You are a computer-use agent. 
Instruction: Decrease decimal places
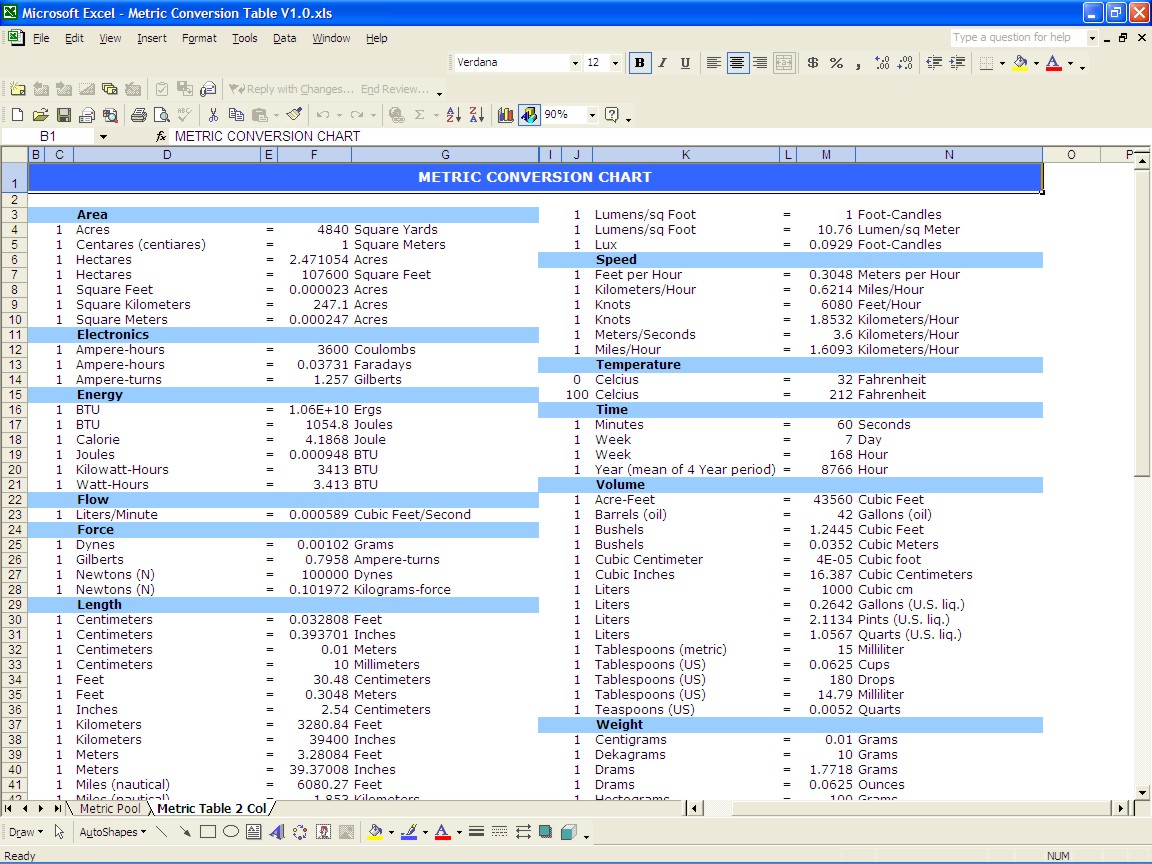click(x=905, y=63)
